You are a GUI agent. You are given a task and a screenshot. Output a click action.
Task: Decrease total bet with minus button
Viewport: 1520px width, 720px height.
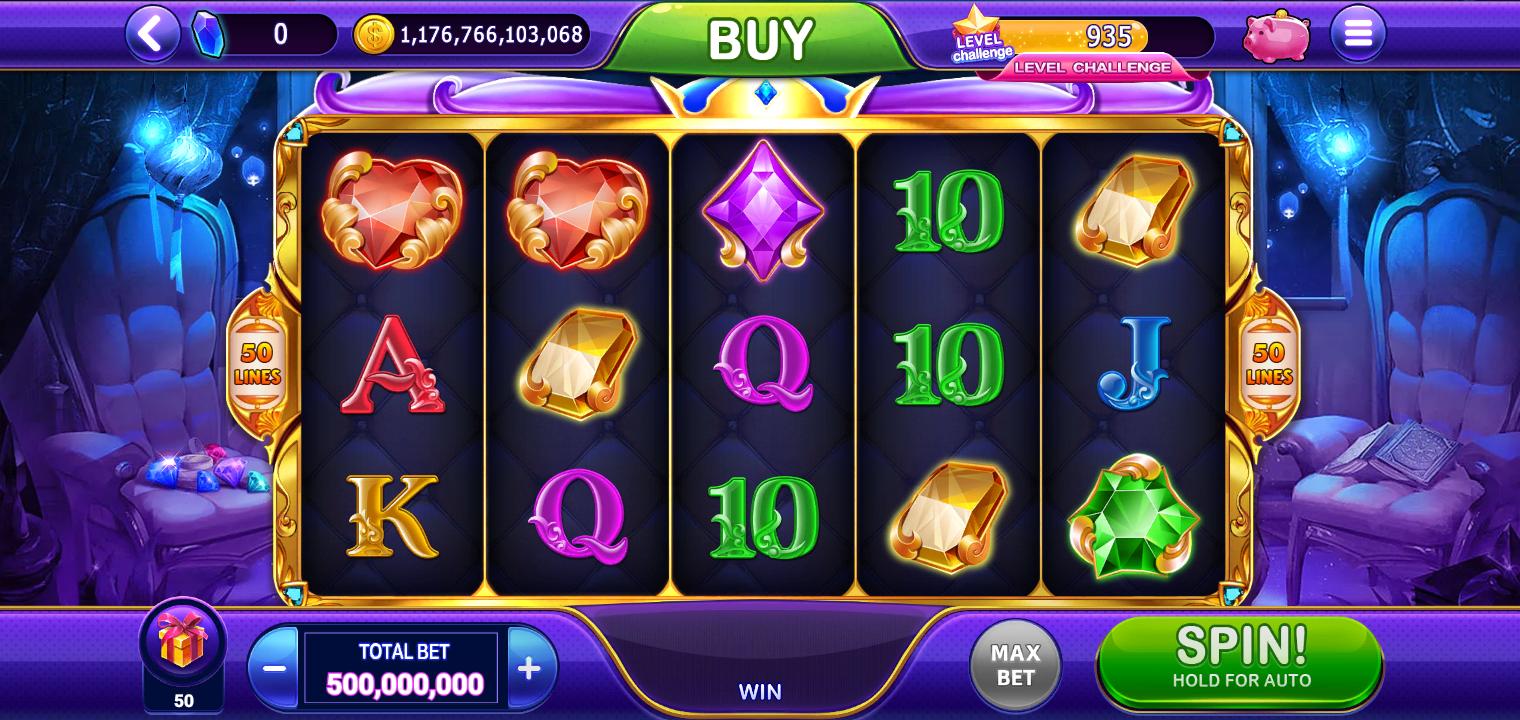click(x=273, y=668)
